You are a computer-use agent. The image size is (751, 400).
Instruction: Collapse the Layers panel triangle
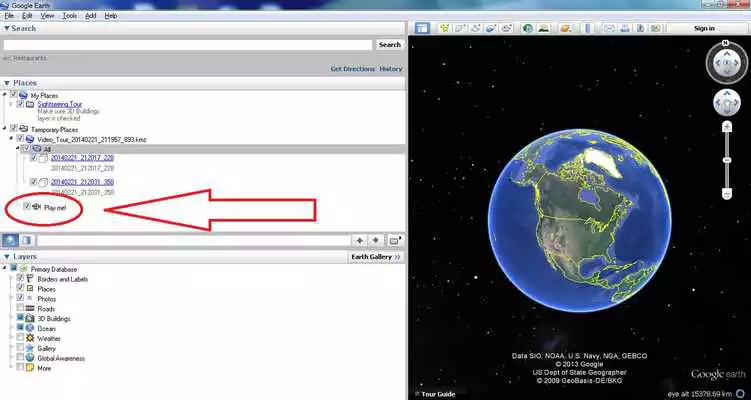point(7,257)
